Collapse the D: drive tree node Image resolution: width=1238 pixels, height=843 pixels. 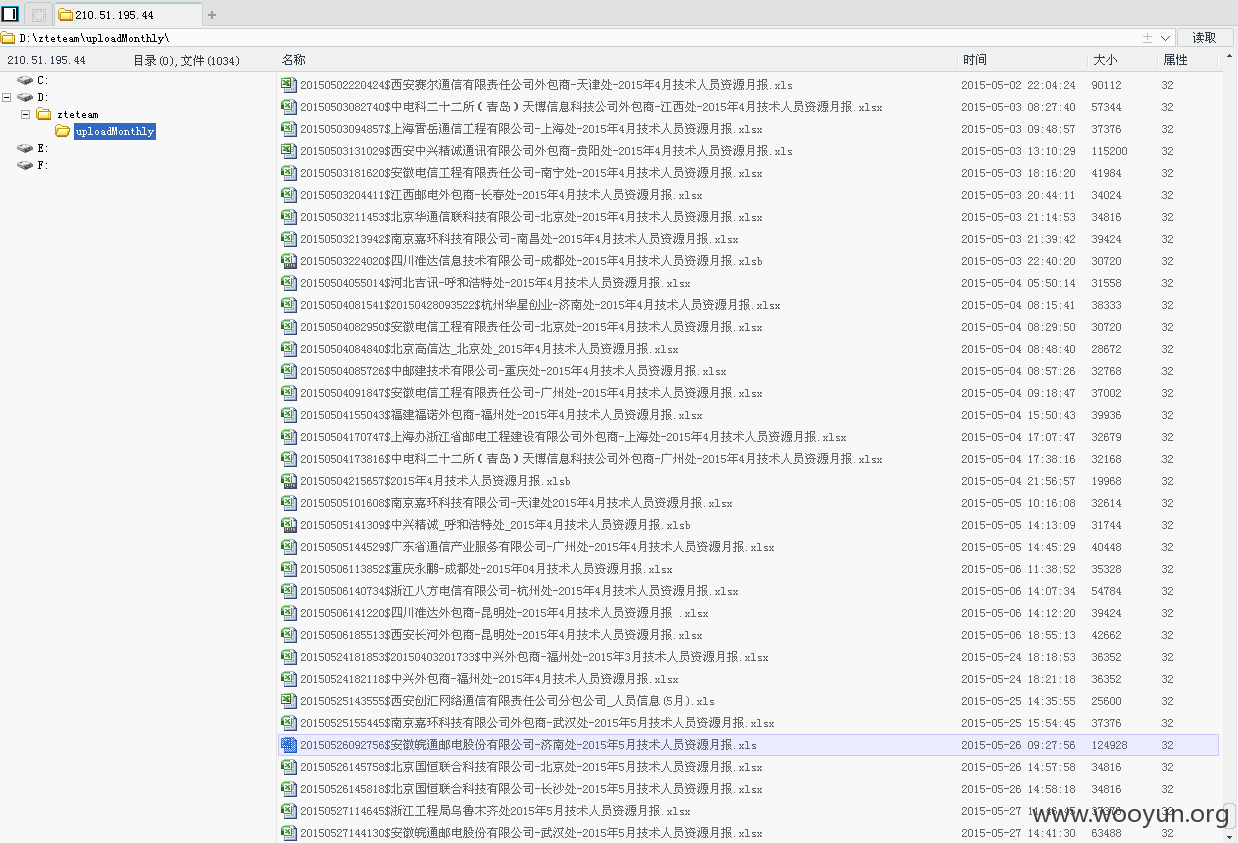pos(7,97)
